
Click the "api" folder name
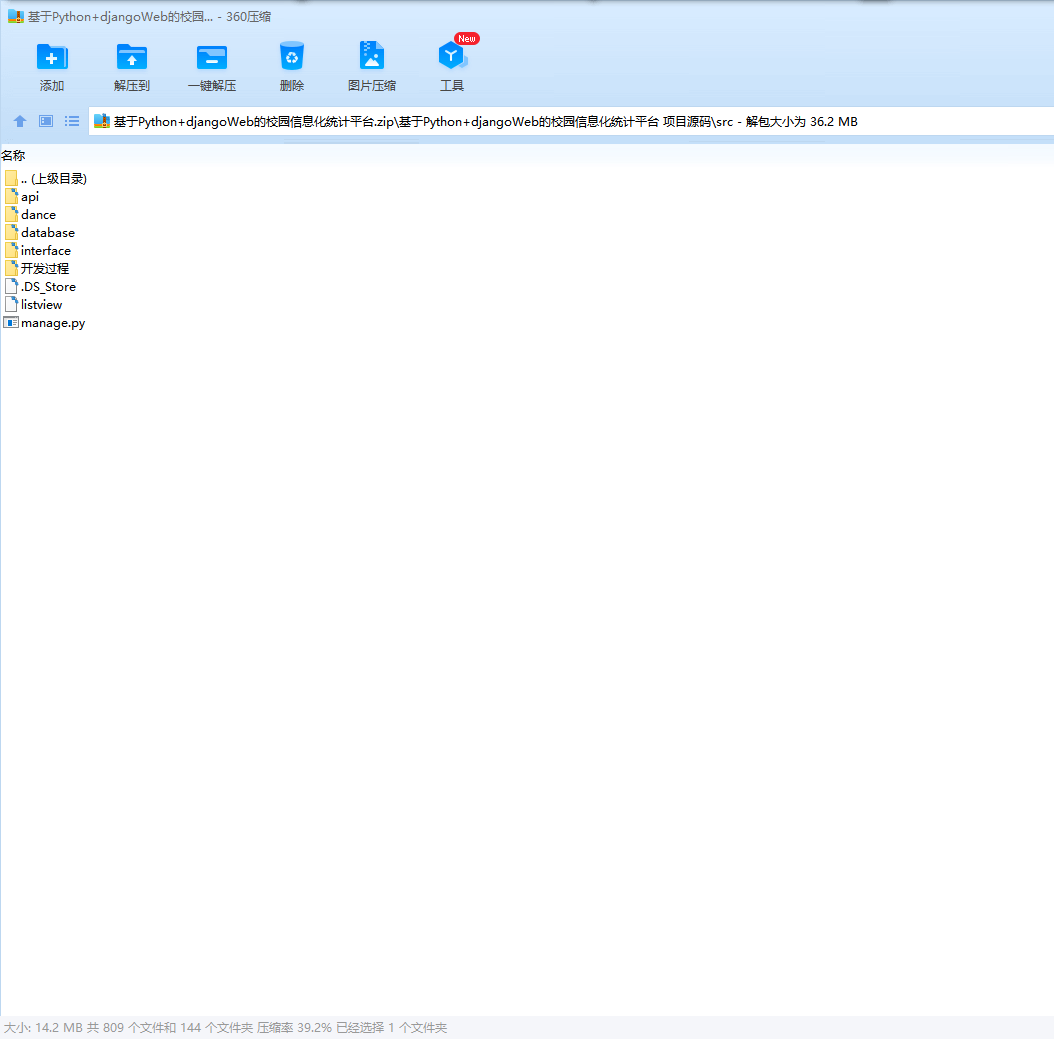pos(30,197)
